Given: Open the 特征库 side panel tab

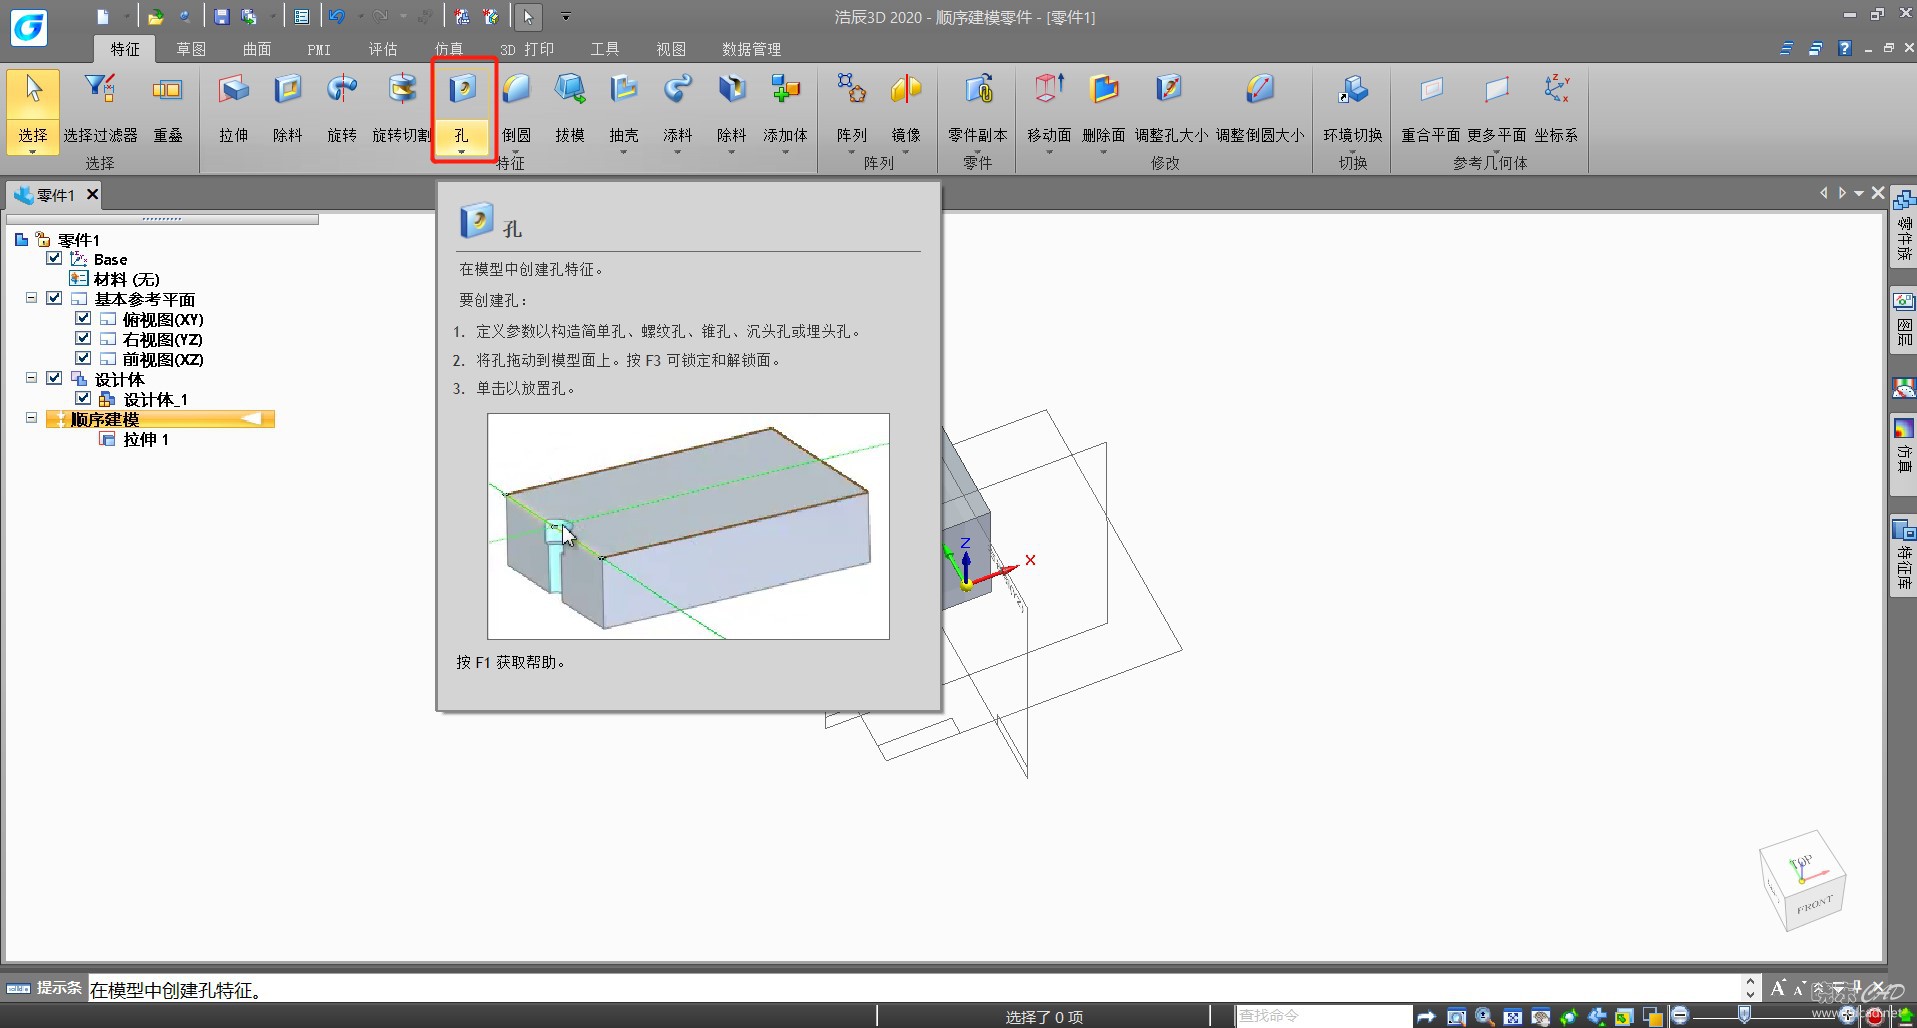Looking at the screenshot, I should click(x=1904, y=556).
